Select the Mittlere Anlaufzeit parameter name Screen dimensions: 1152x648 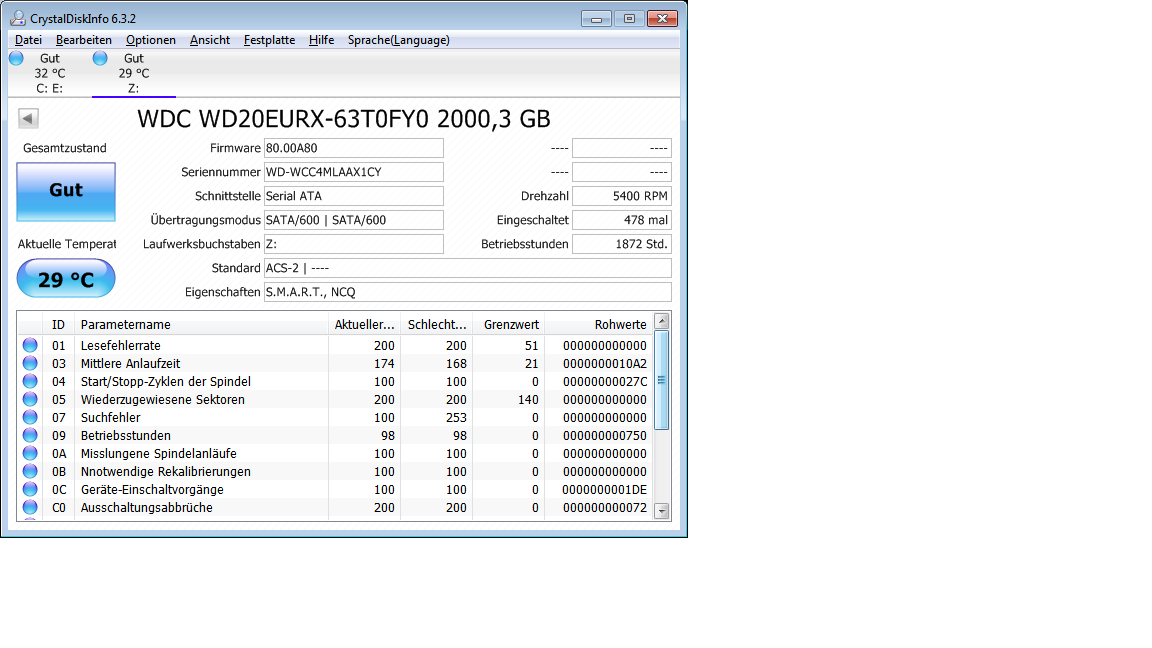tap(130, 364)
